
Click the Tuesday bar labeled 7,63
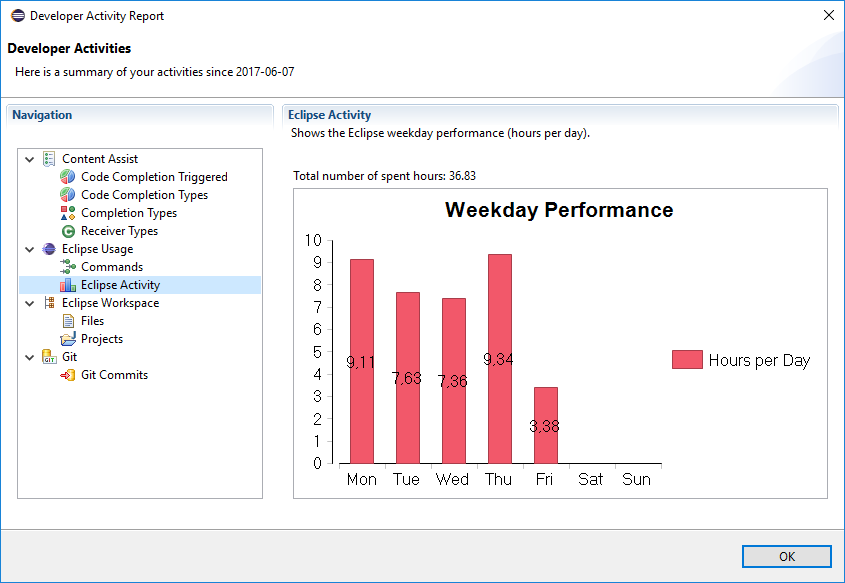point(407,378)
